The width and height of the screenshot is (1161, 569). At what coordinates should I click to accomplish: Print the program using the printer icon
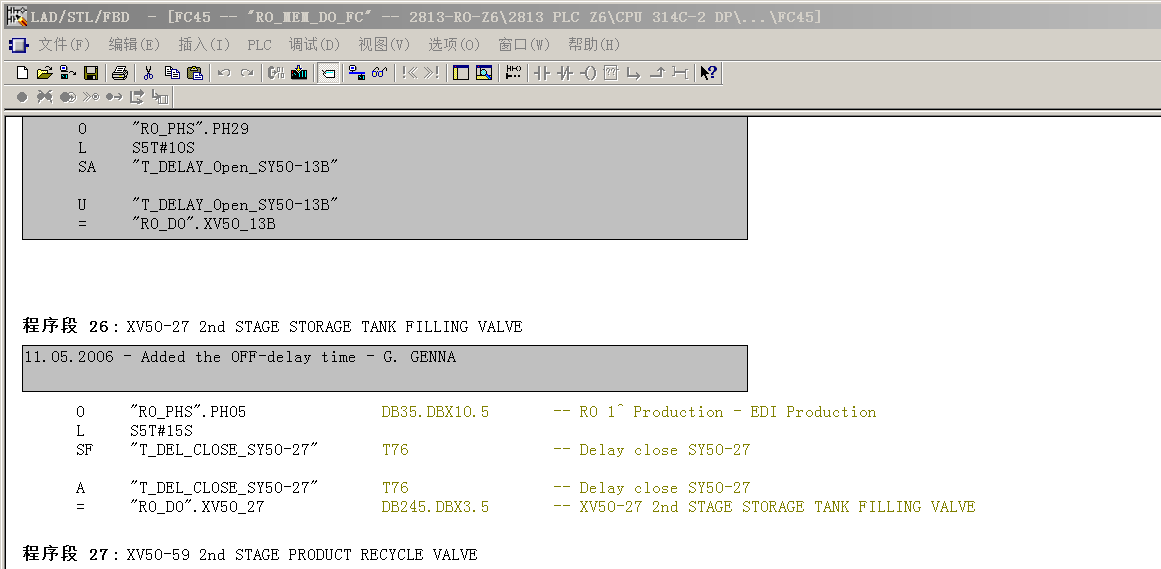[120, 73]
